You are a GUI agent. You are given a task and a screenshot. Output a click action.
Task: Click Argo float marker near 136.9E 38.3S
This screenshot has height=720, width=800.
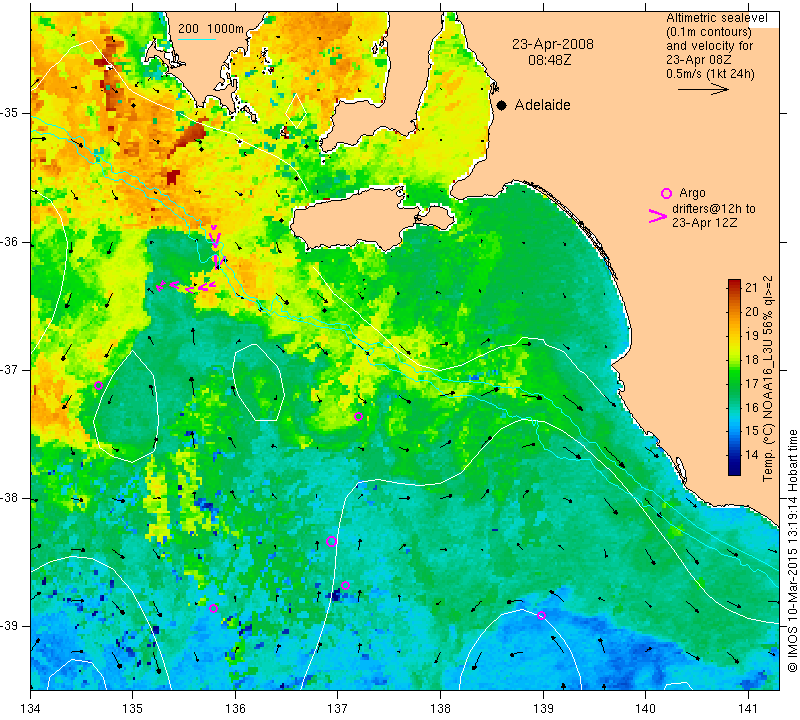point(331,541)
